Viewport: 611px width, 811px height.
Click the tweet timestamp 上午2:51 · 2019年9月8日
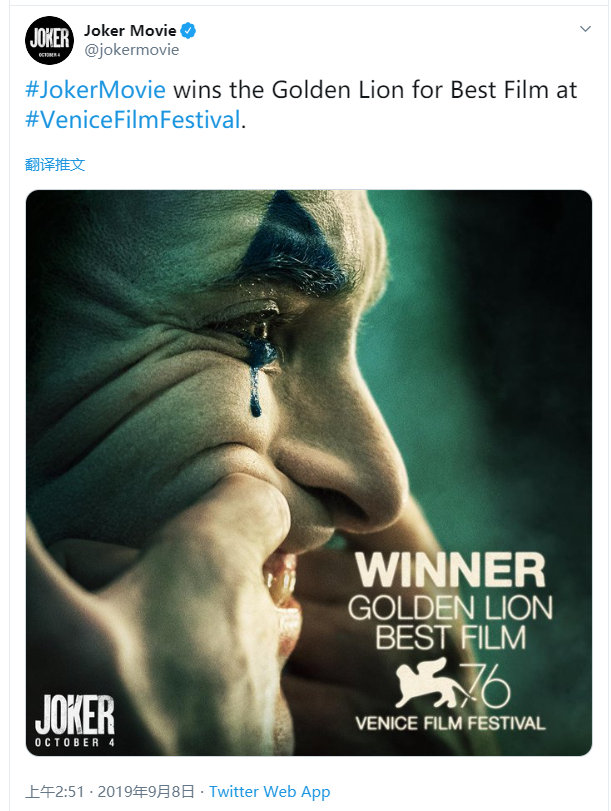[109, 791]
